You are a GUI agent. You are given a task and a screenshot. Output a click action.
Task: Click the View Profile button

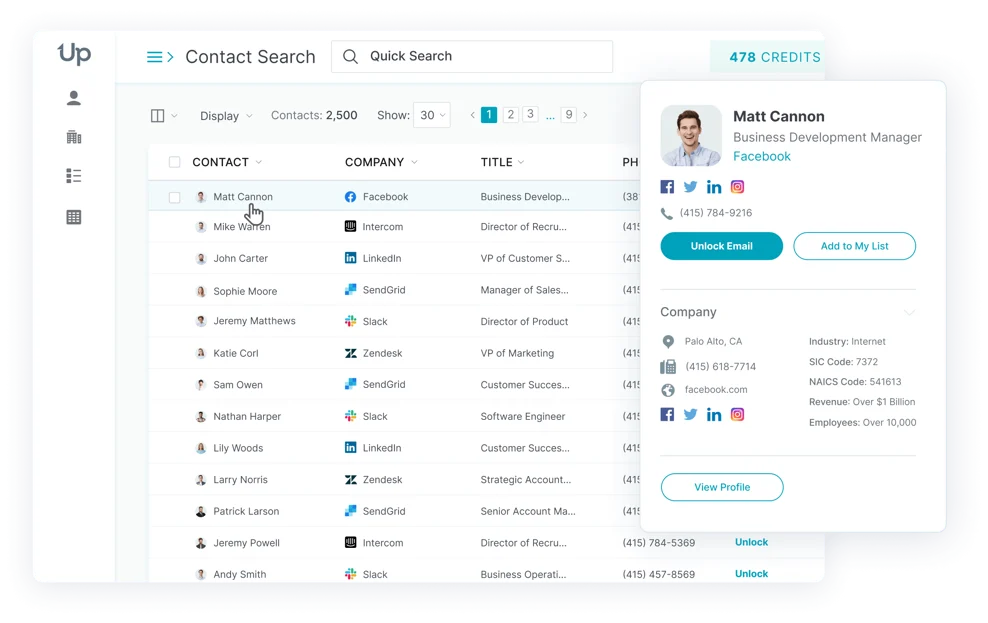[x=721, y=487]
